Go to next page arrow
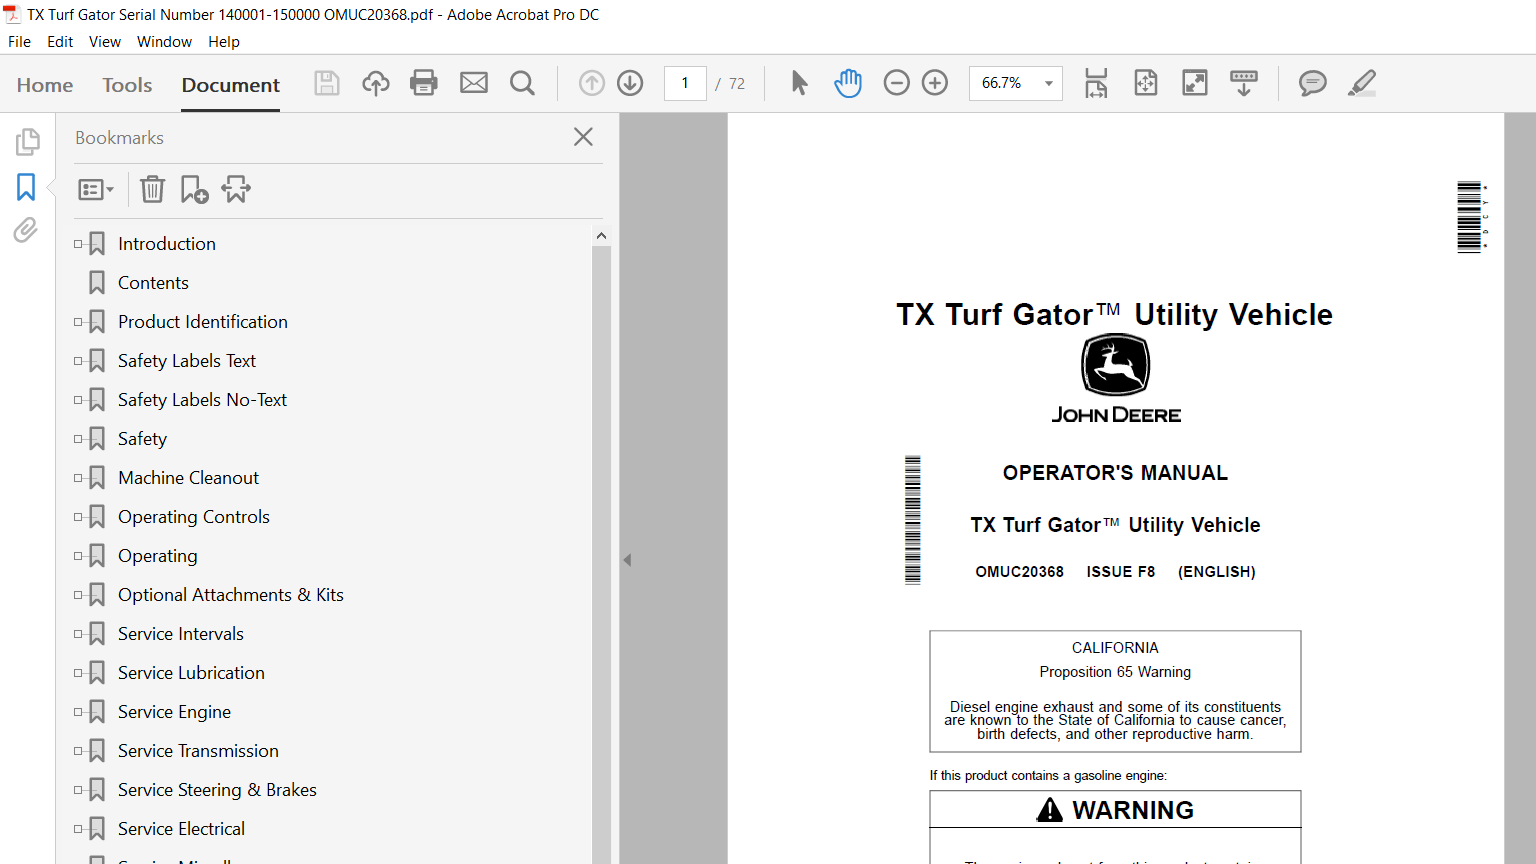 click(630, 83)
